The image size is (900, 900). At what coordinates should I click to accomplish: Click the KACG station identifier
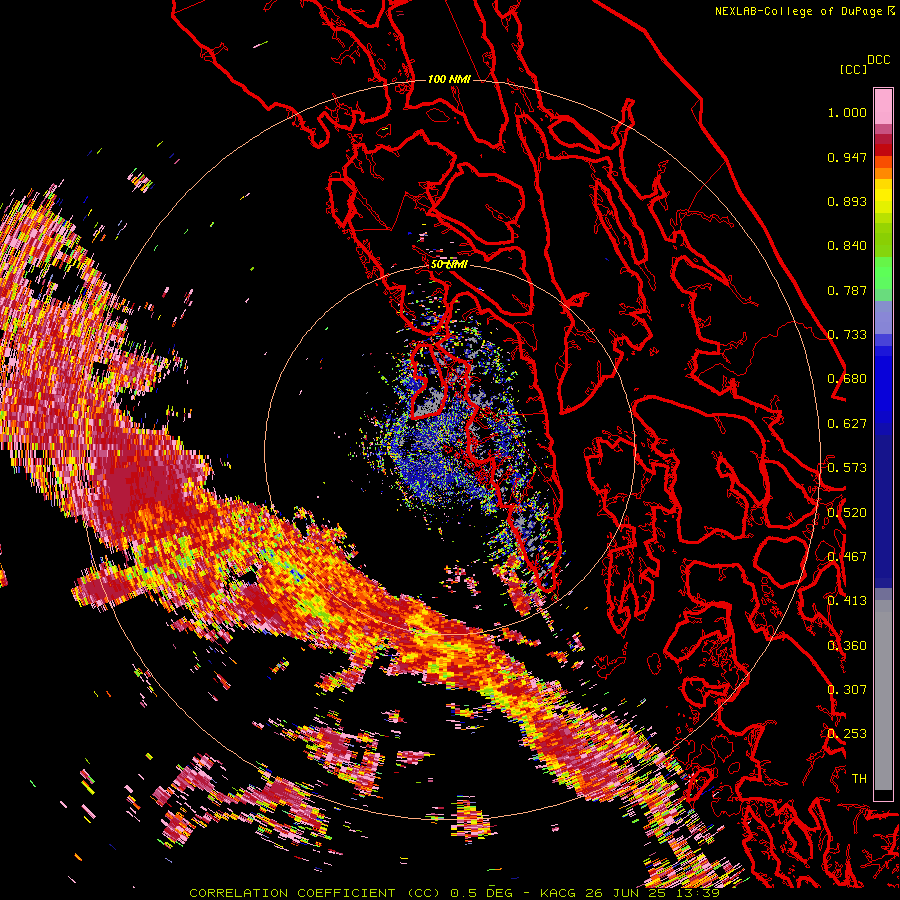(x=557, y=893)
